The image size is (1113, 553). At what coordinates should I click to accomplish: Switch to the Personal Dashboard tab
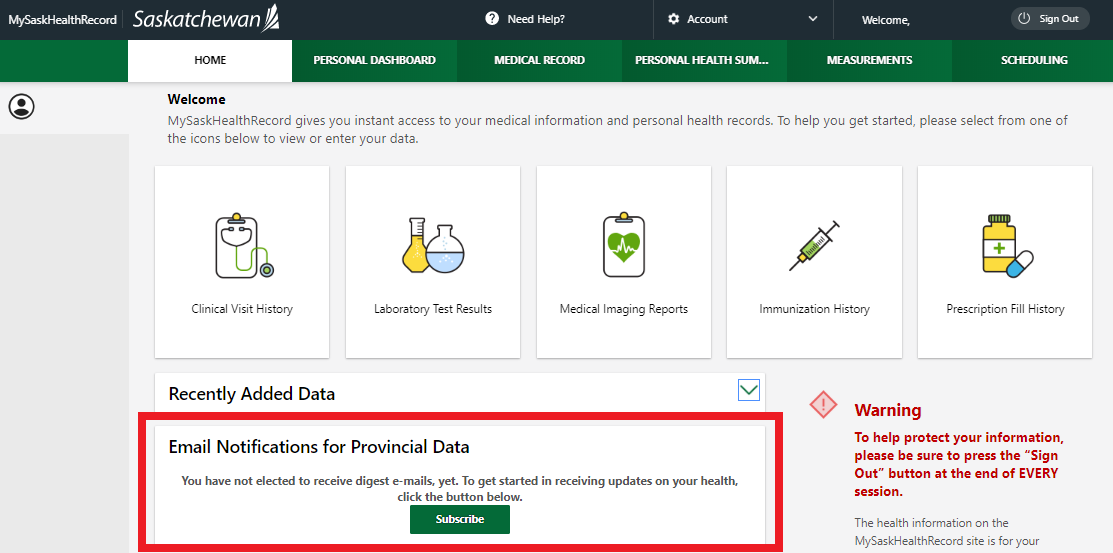pos(374,60)
